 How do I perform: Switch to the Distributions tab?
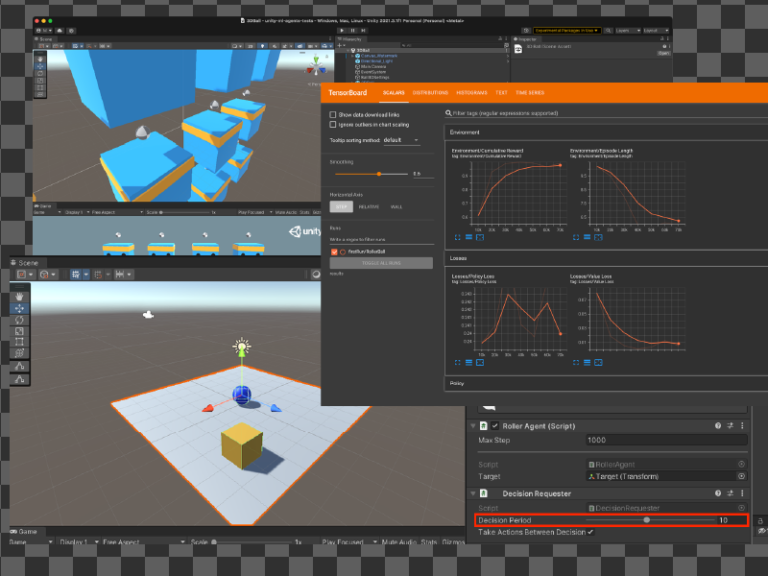pos(430,92)
